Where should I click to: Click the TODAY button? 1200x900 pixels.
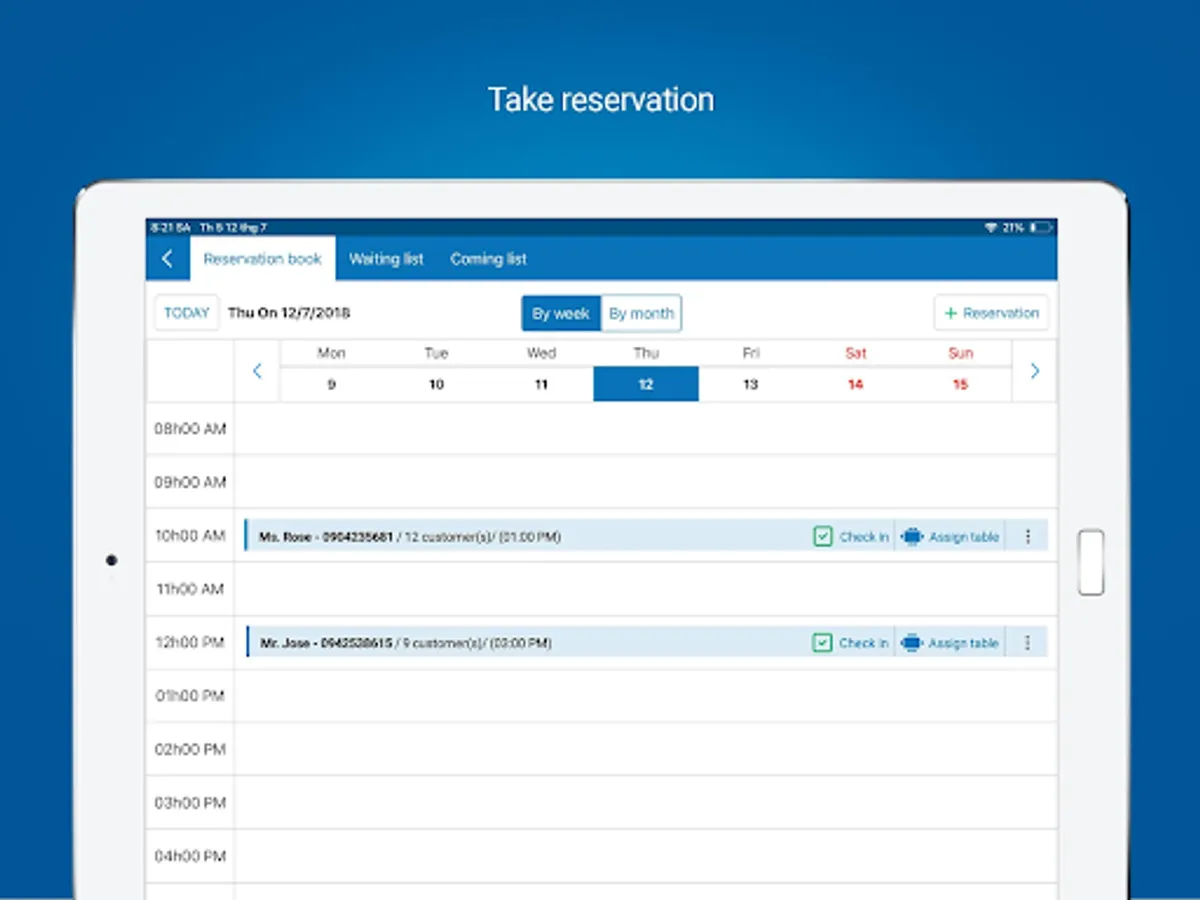186,312
